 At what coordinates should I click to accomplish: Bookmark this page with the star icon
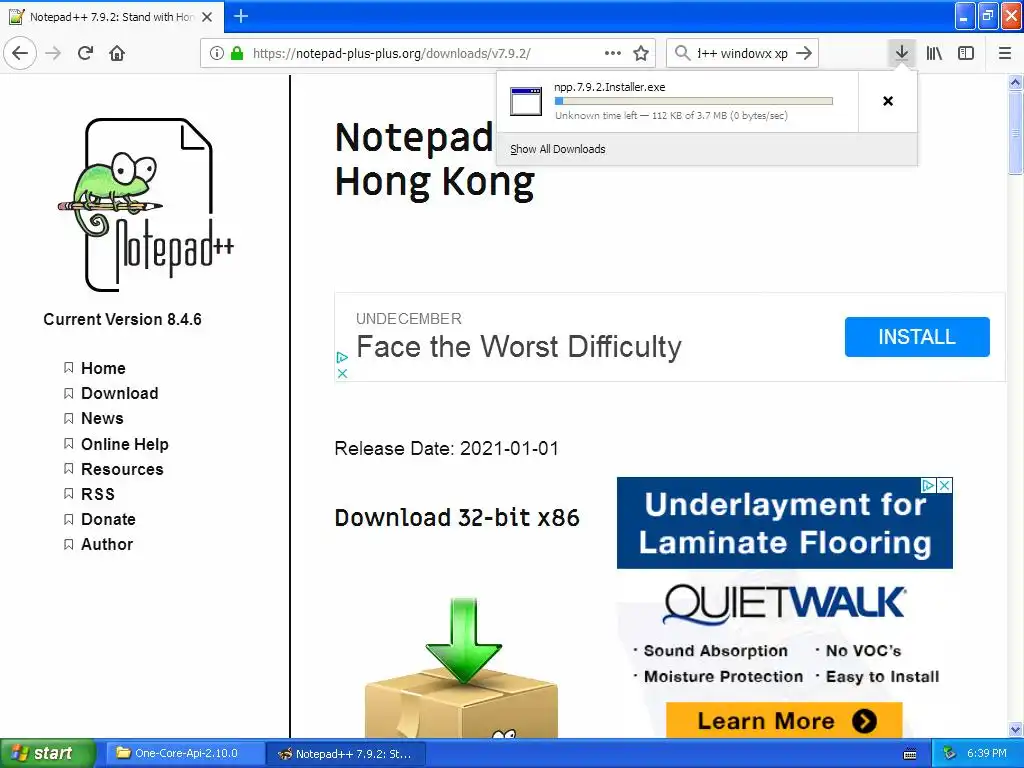coord(641,53)
